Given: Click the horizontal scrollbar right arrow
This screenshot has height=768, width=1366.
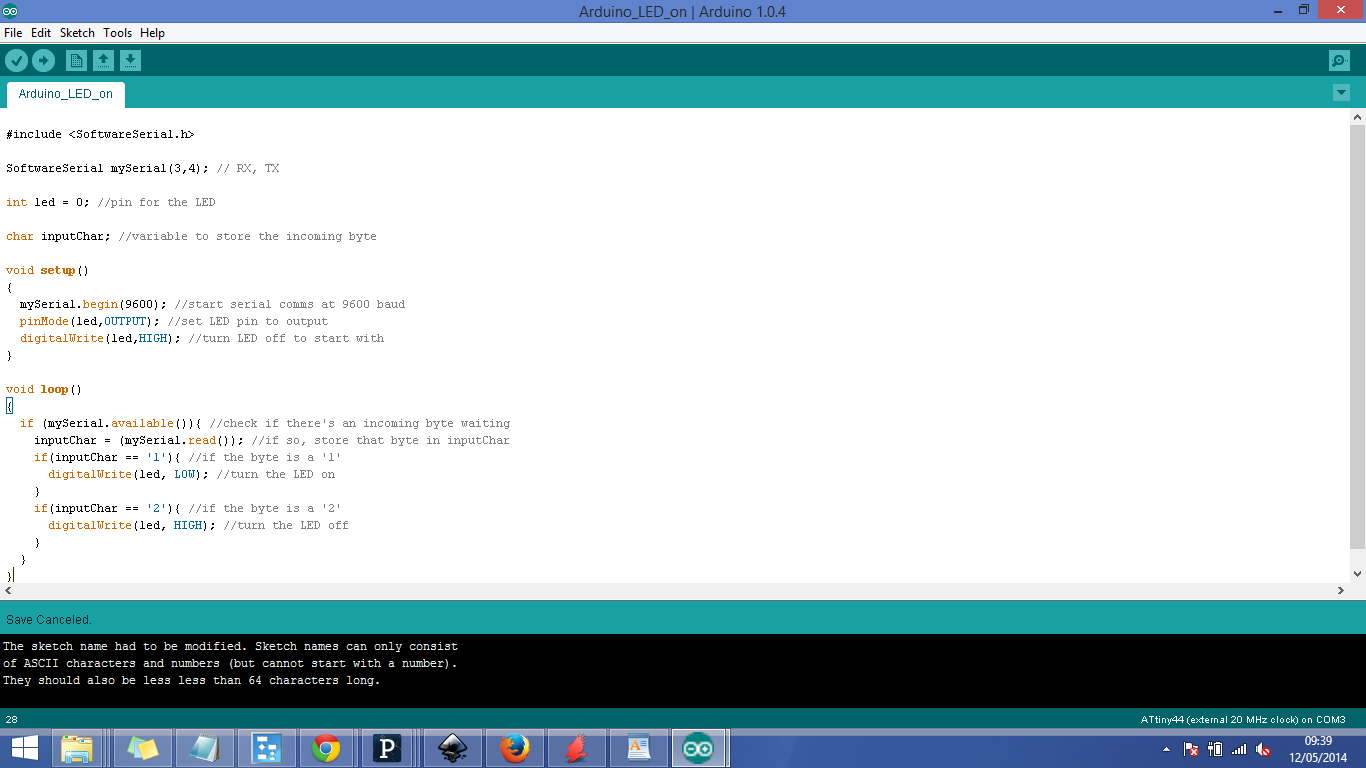Looking at the screenshot, I should click(1341, 591).
